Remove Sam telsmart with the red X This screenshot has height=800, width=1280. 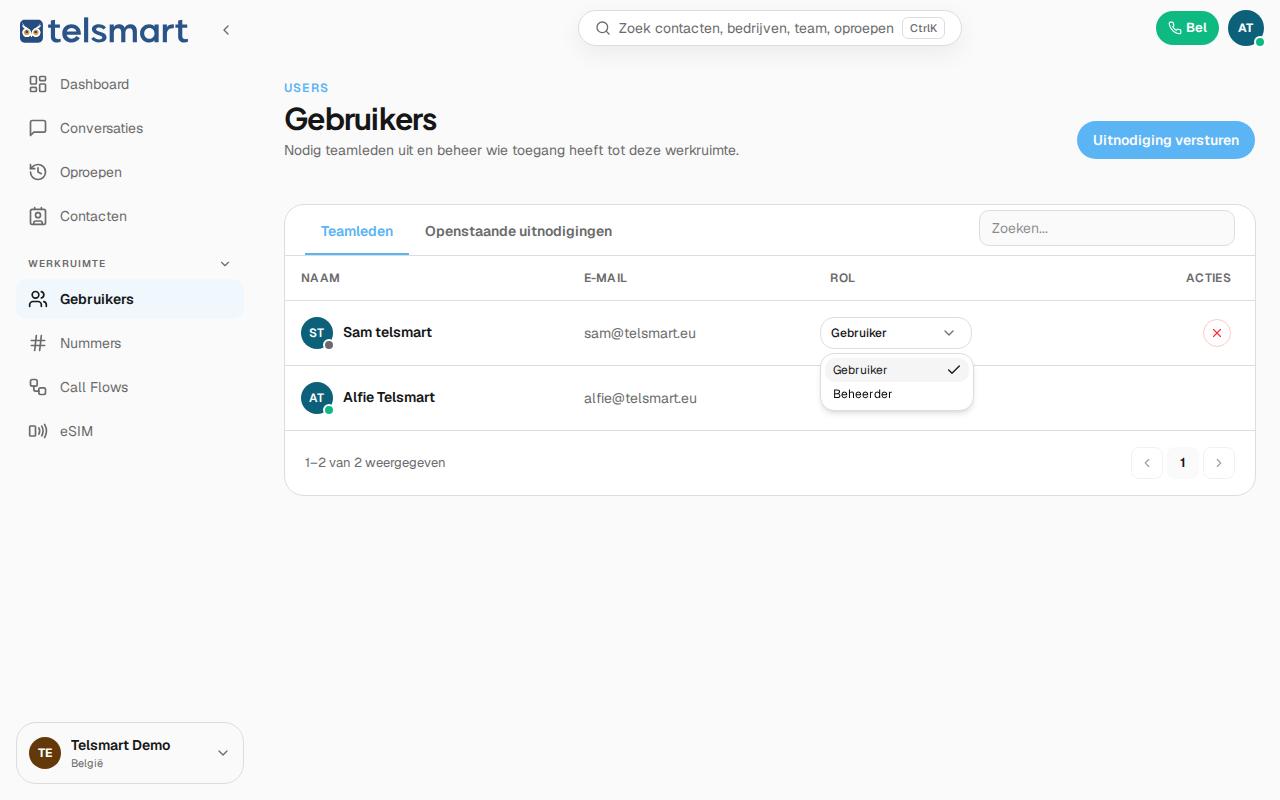(1217, 333)
